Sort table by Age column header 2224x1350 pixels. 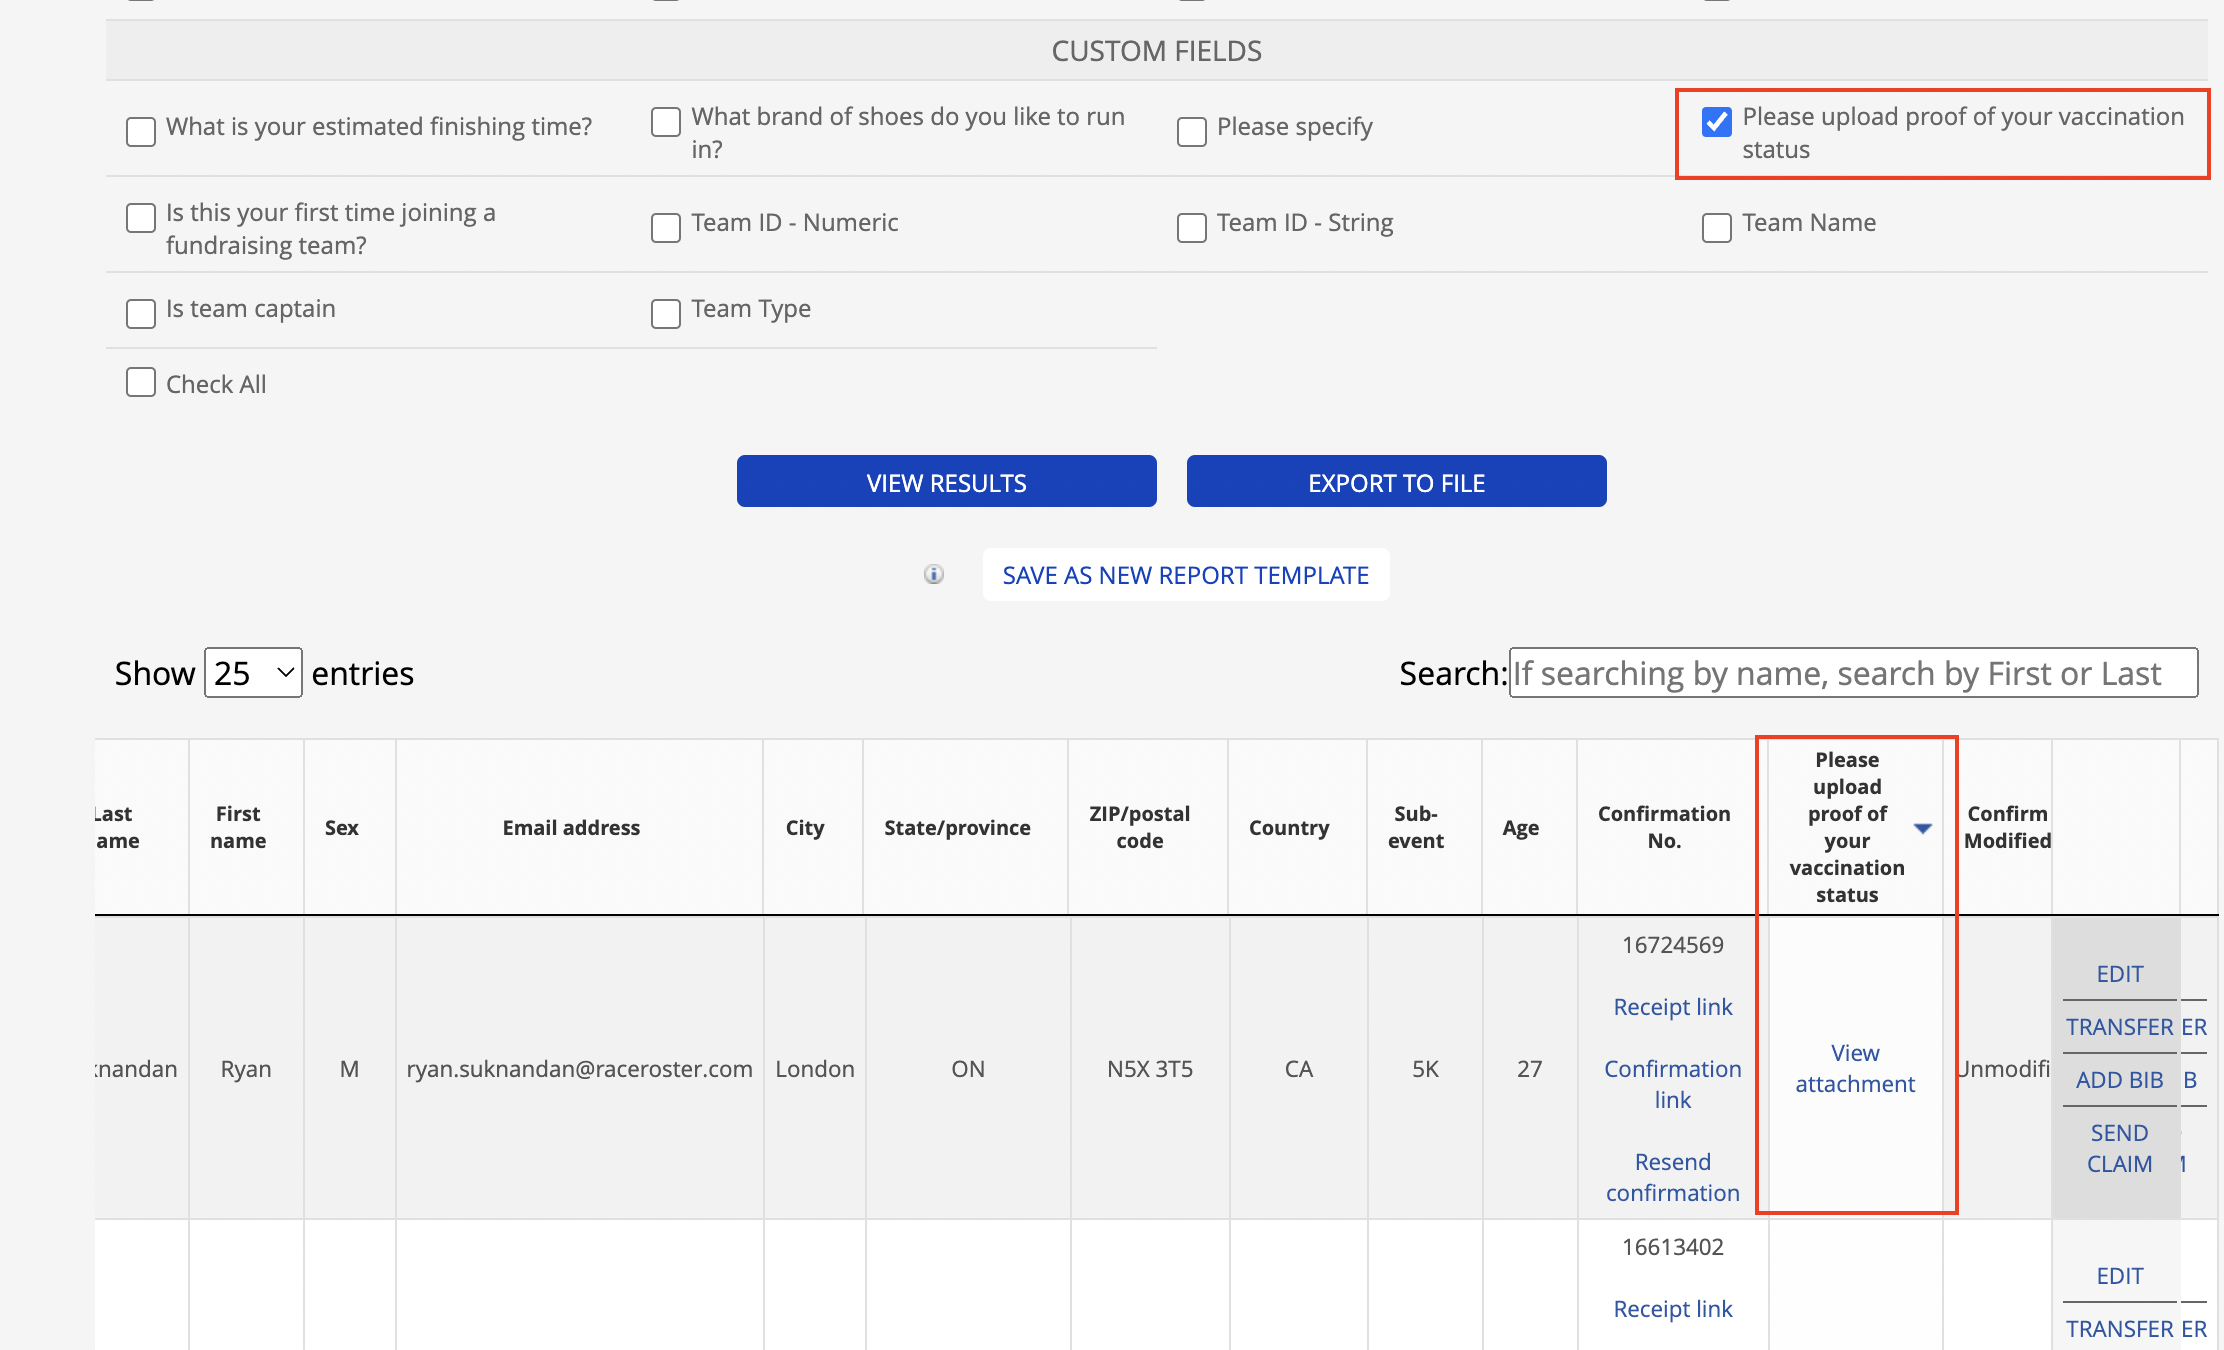coord(1520,828)
